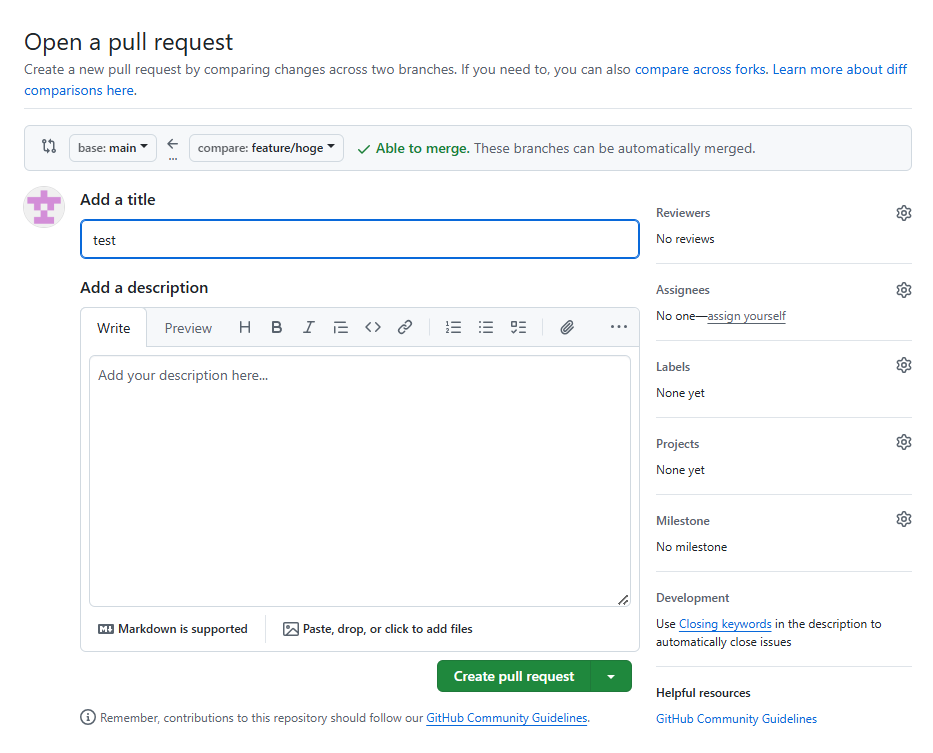Switch to the Preview tab
933x753 pixels.
point(188,328)
